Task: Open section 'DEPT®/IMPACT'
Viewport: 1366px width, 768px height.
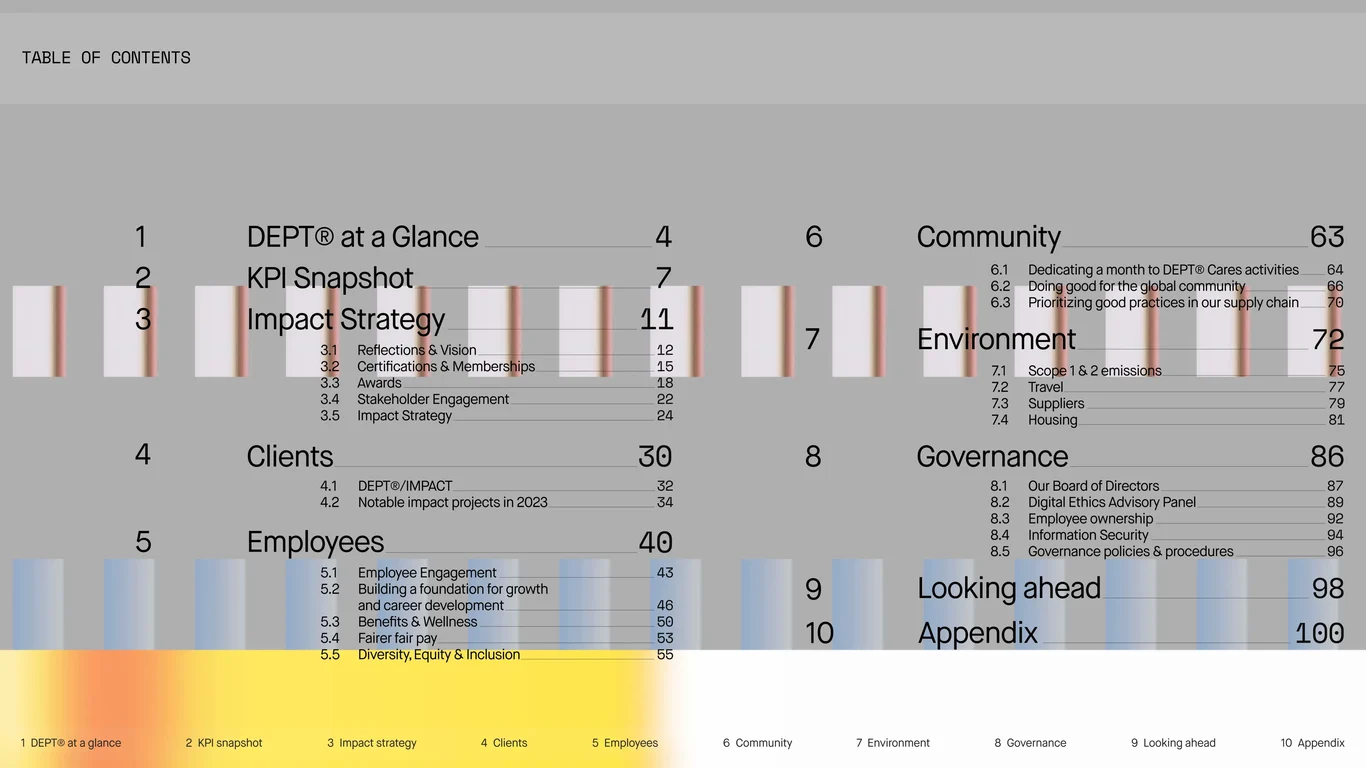Action: pyautogui.click(x=405, y=486)
